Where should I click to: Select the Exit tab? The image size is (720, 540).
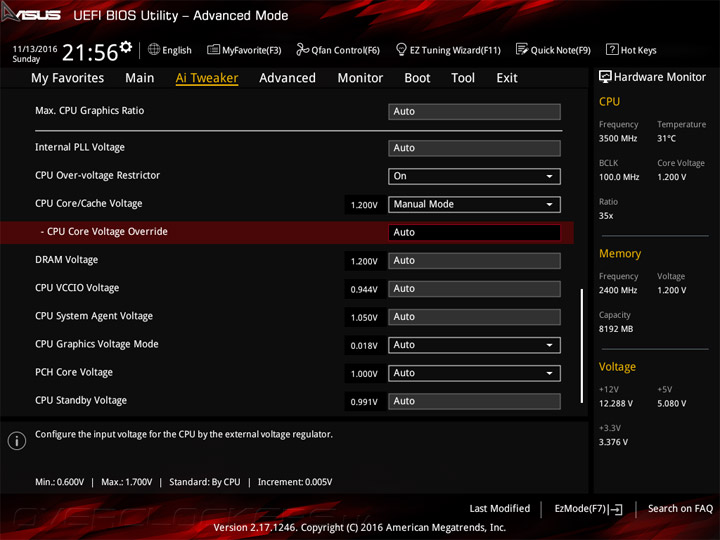click(506, 78)
